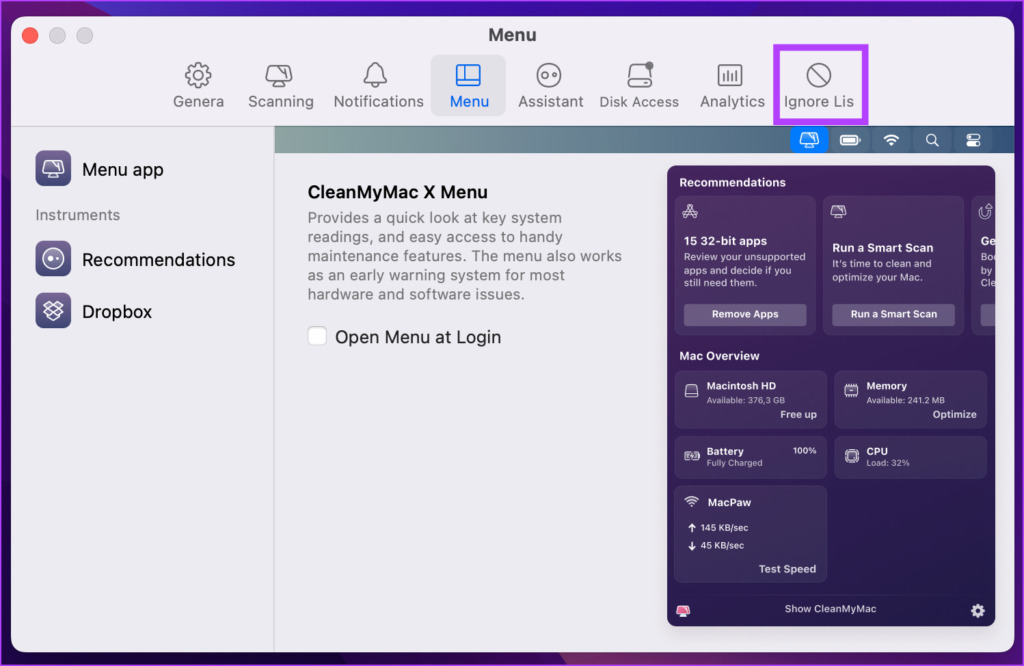
Task: Click Show CleanMyMac
Action: pyautogui.click(x=830, y=609)
